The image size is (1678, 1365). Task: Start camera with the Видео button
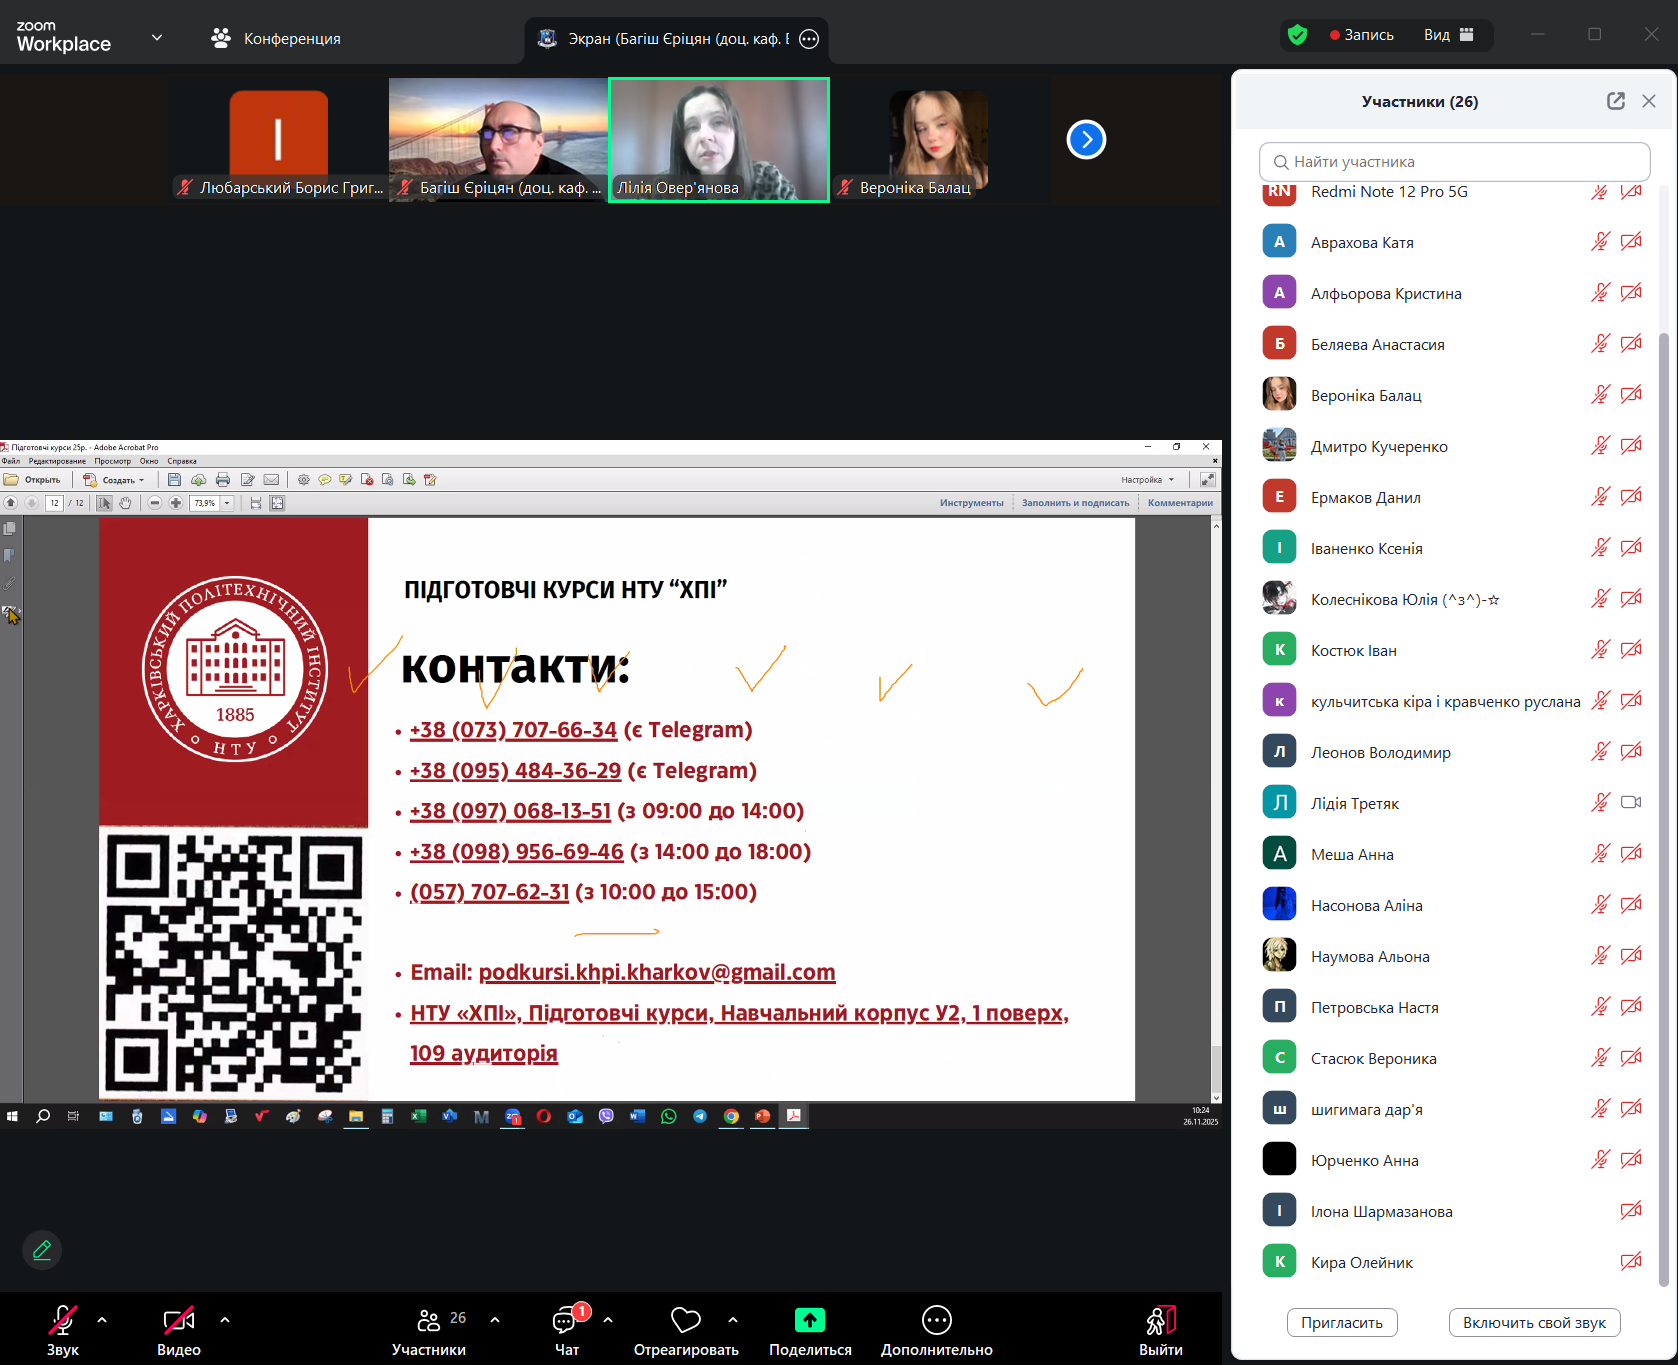click(179, 1331)
